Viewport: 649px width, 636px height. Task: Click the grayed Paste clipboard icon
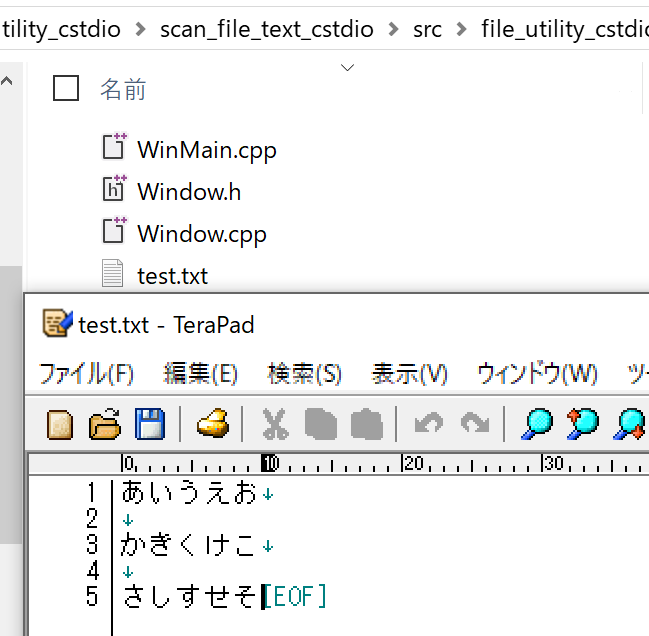point(367,424)
